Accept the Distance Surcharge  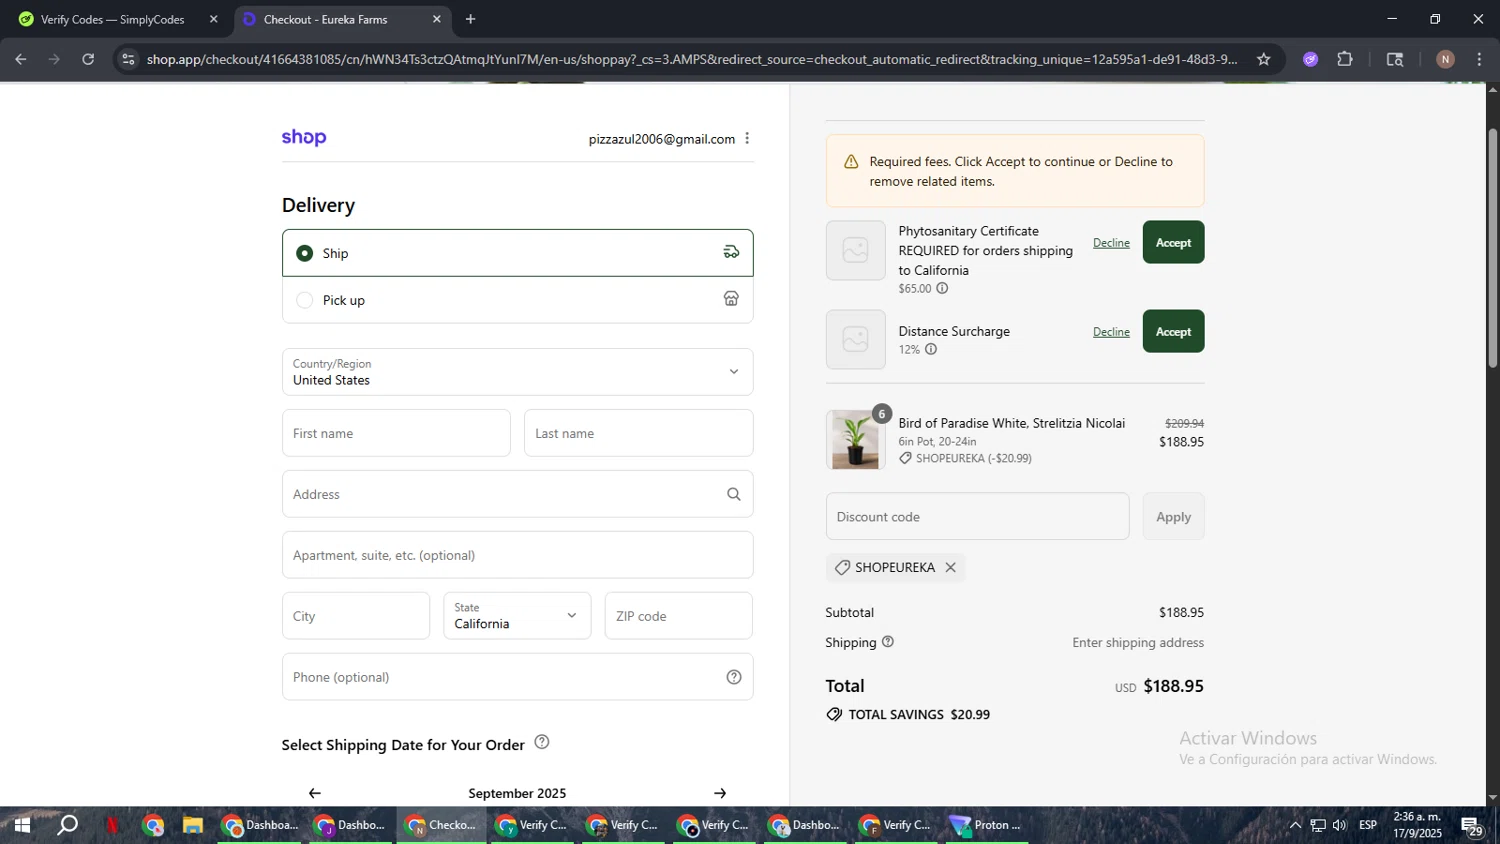1173,331
